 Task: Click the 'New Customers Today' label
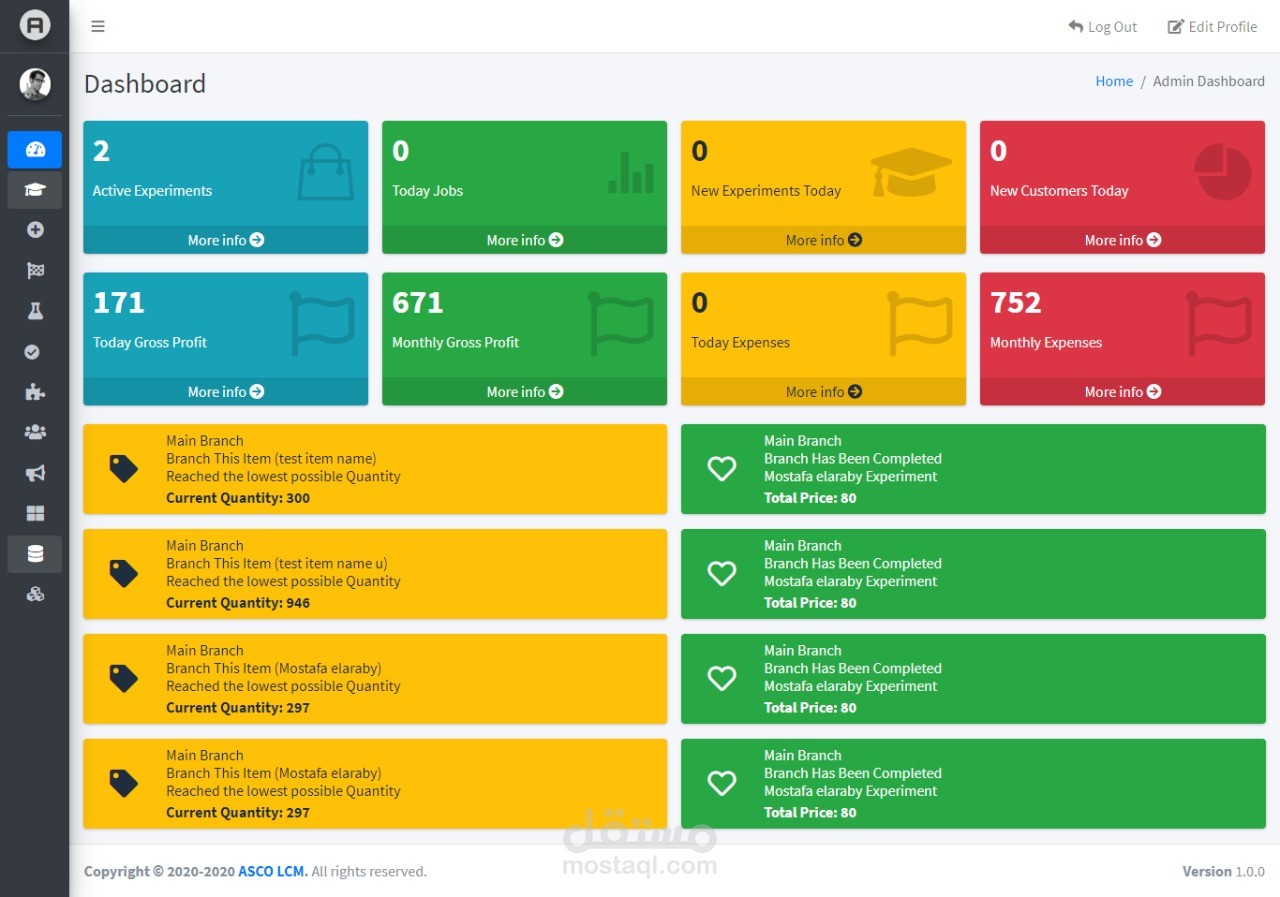(1059, 191)
